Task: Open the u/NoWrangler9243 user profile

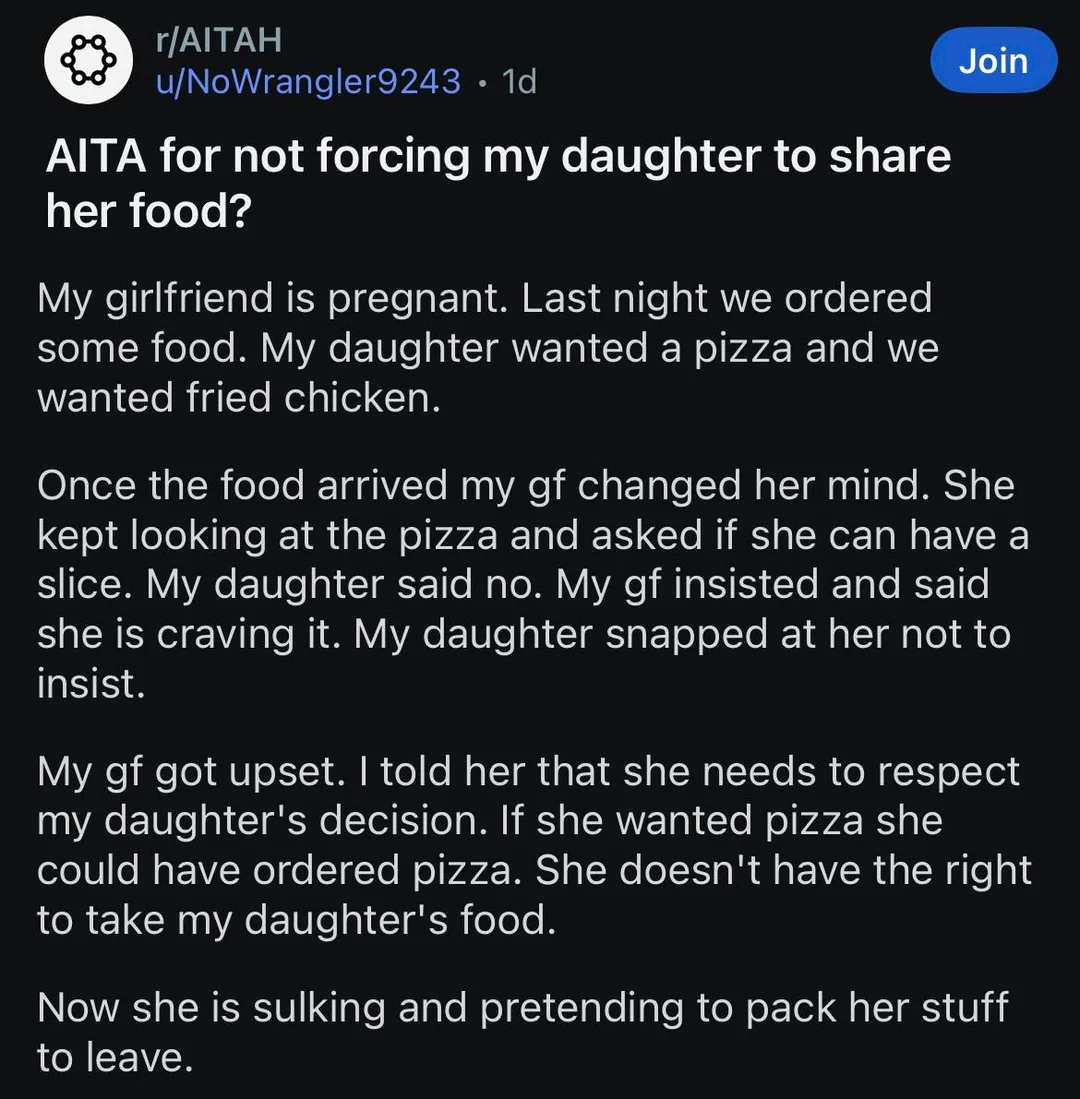Action: click(x=308, y=81)
